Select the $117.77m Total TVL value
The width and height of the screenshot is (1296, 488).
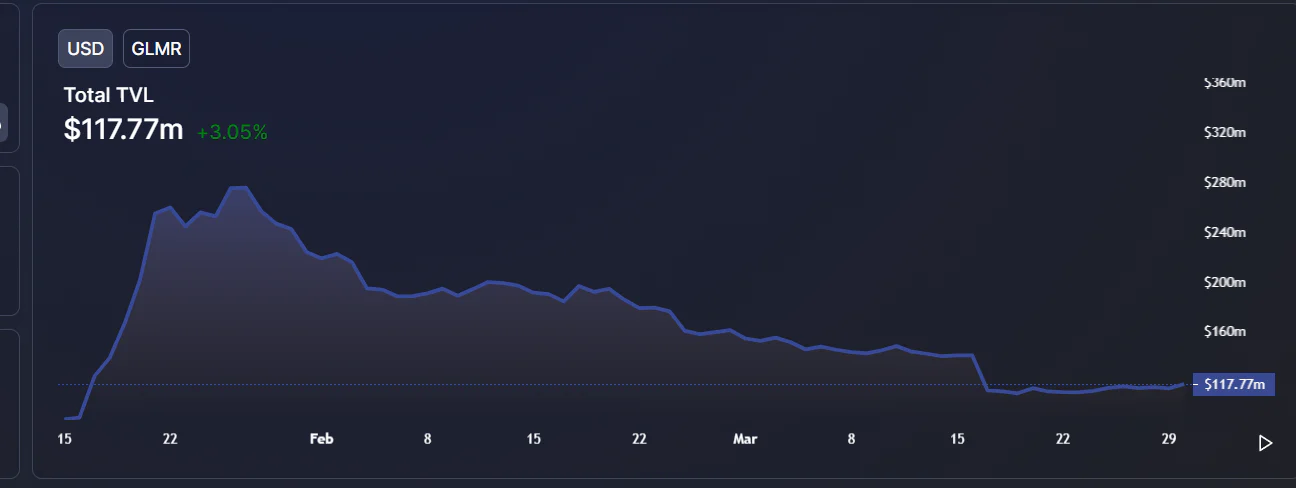click(124, 129)
